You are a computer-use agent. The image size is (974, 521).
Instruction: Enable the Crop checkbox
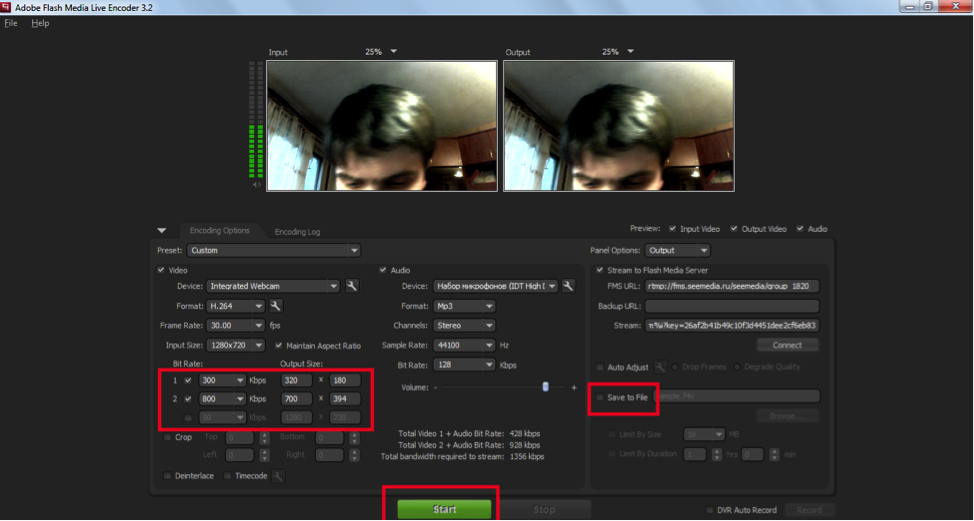pyautogui.click(x=167, y=437)
